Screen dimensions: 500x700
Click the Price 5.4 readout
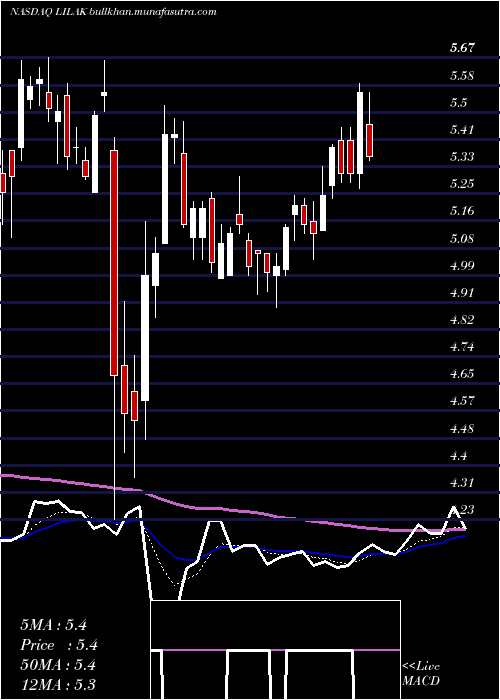click(59, 645)
